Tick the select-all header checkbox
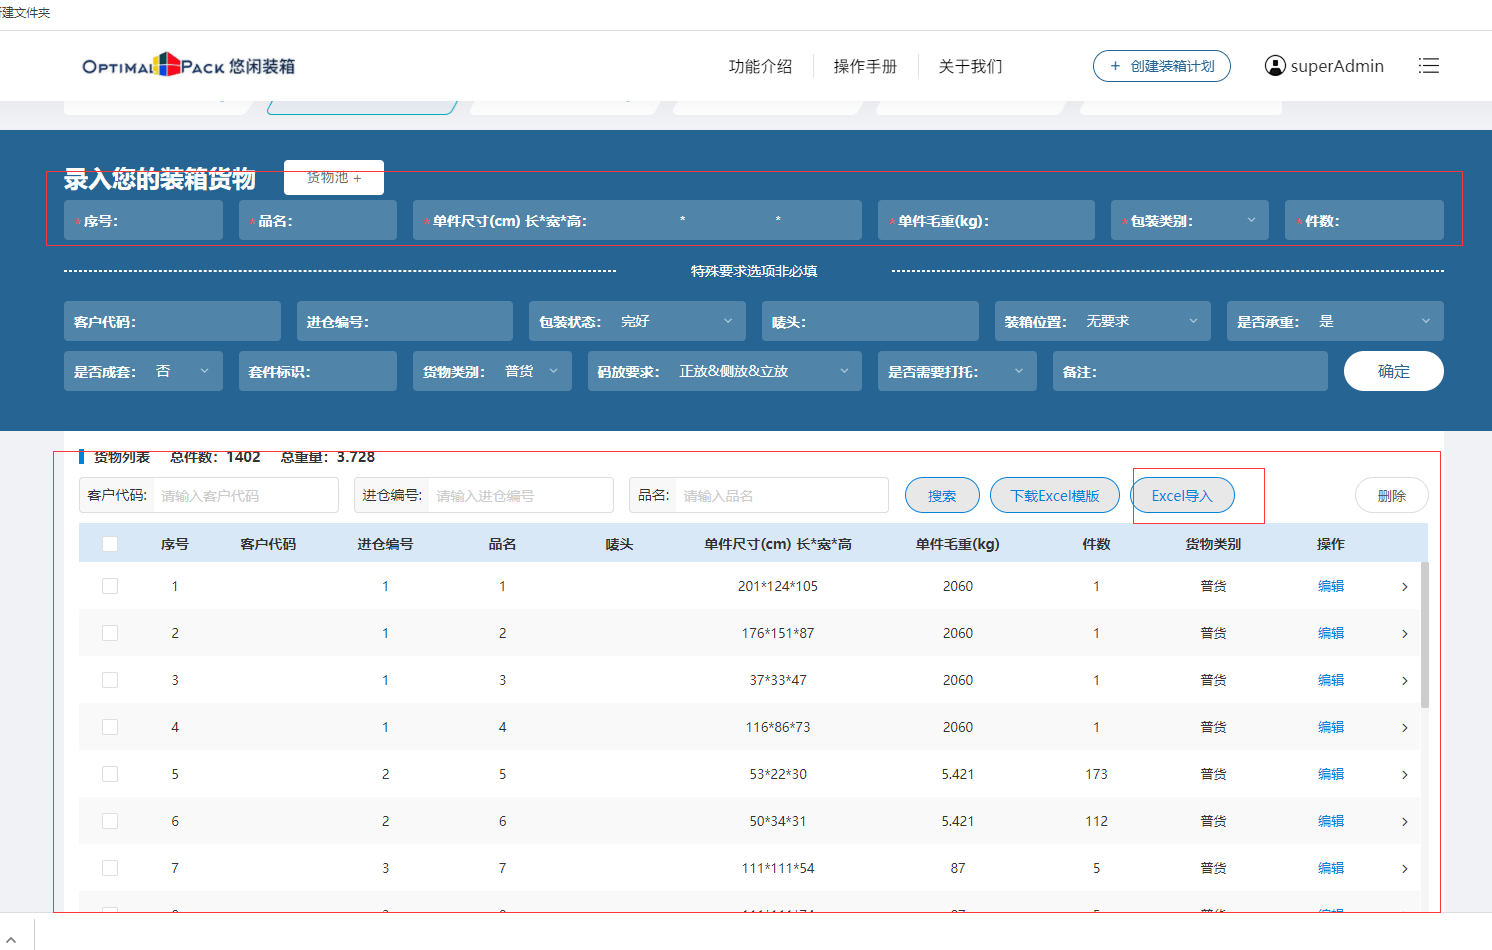The width and height of the screenshot is (1492, 950). click(110, 544)
